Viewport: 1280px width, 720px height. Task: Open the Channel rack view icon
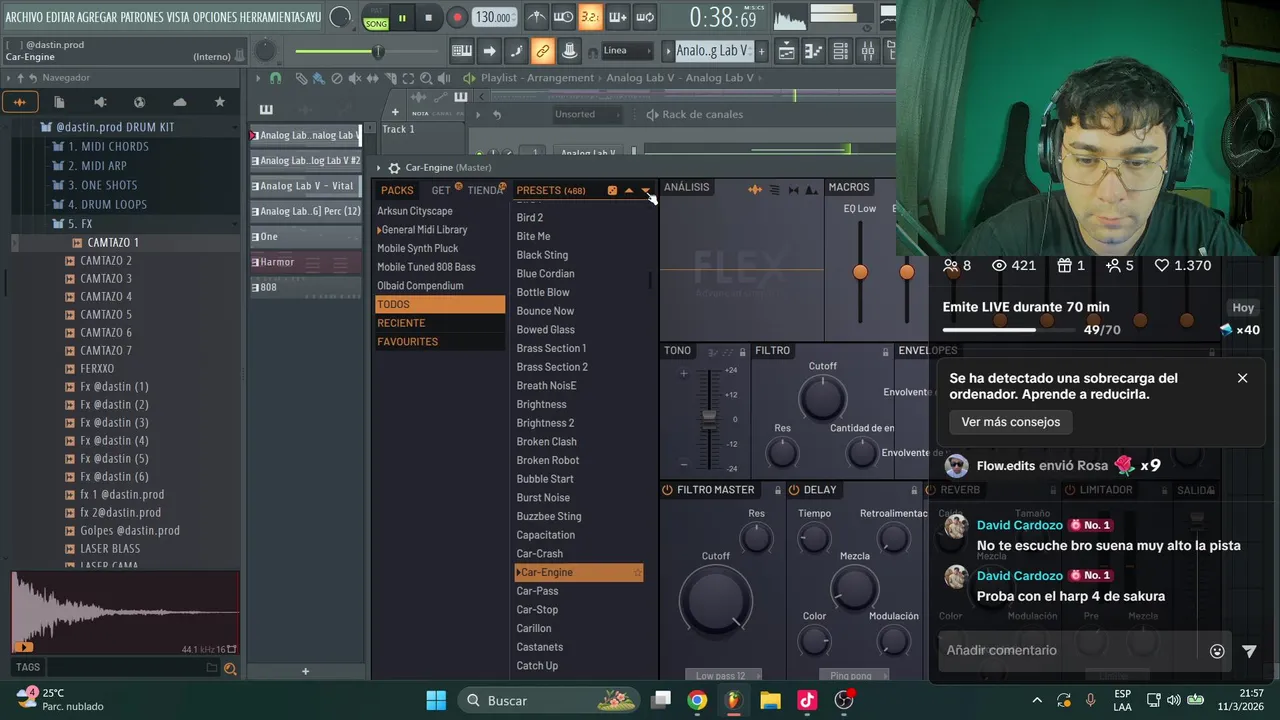click(x=841, y=51)
